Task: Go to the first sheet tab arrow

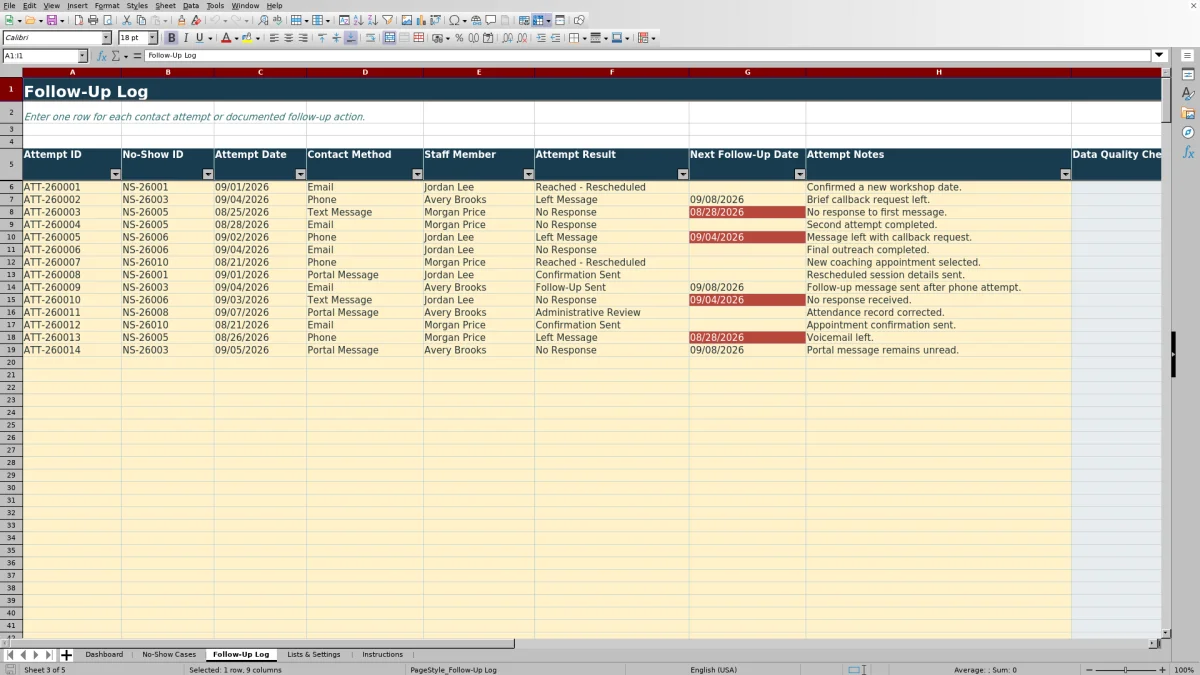Action: pyautogui.click(x=10, y=655)
